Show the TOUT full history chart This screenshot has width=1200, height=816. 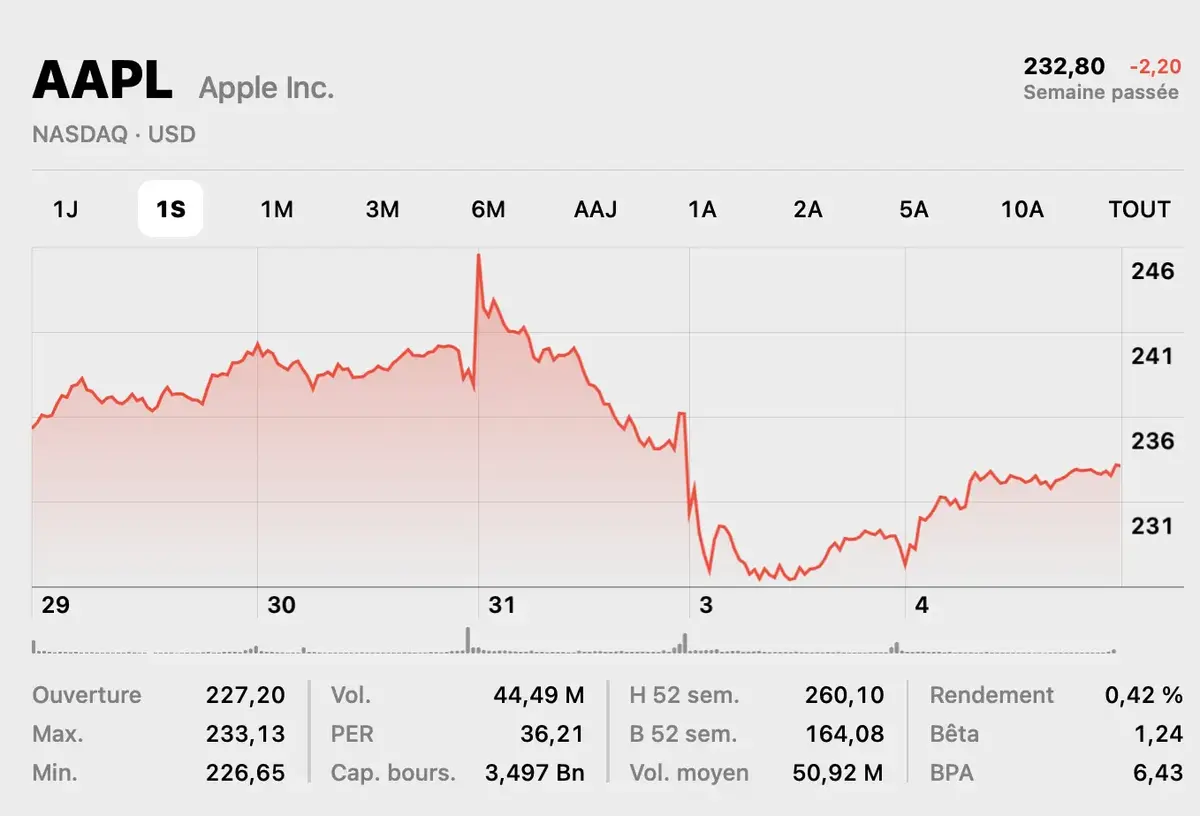1139,209
